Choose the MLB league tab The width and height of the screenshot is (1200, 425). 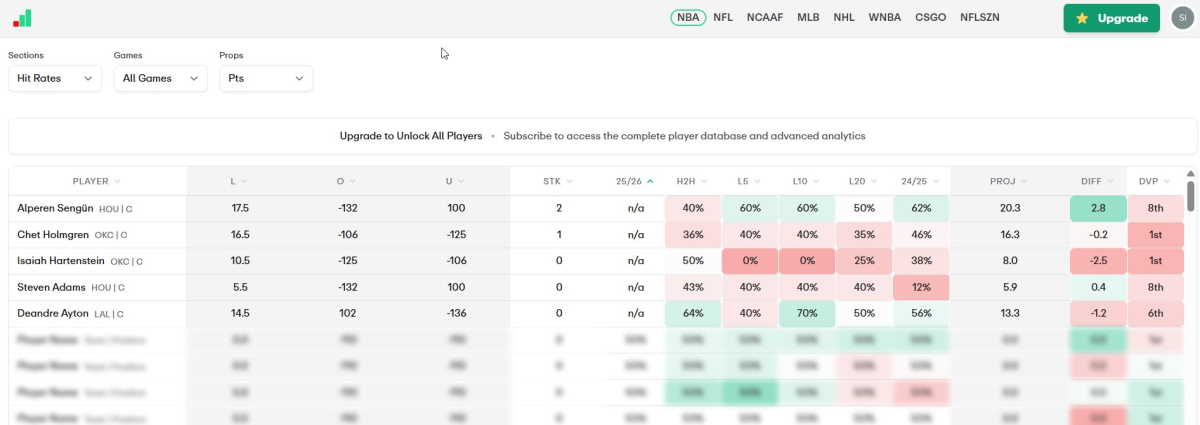(x=808, y=18)
